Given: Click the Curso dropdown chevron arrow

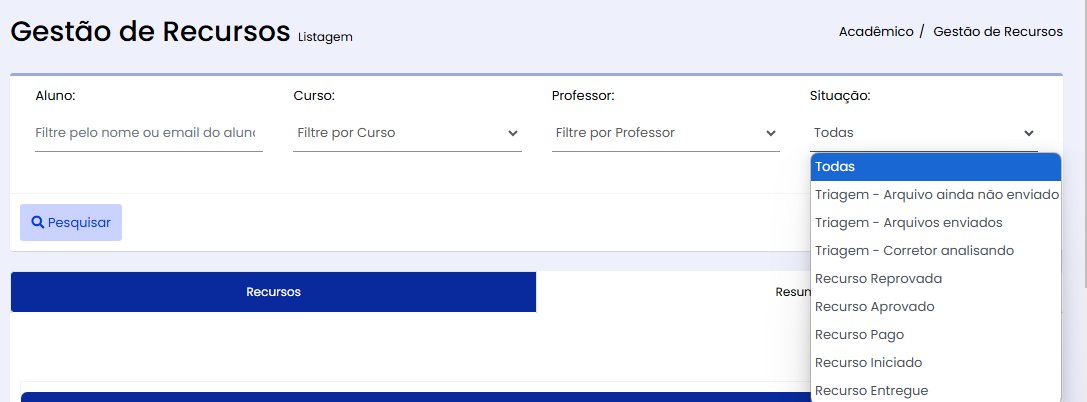Looking at the screenshot, I should pos(512,133).
